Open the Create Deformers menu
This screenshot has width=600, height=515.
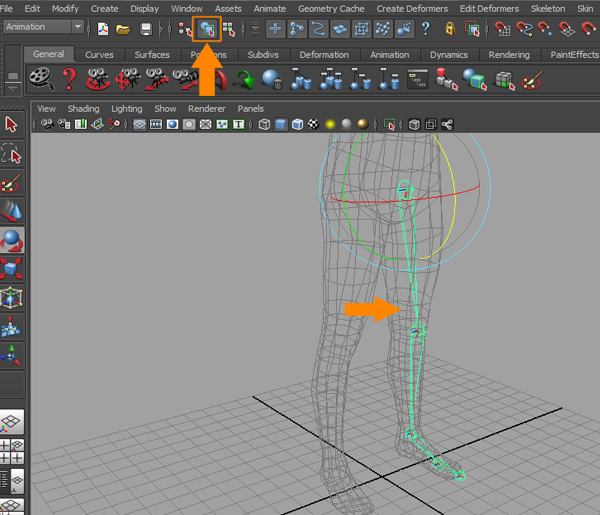[412, 8]
